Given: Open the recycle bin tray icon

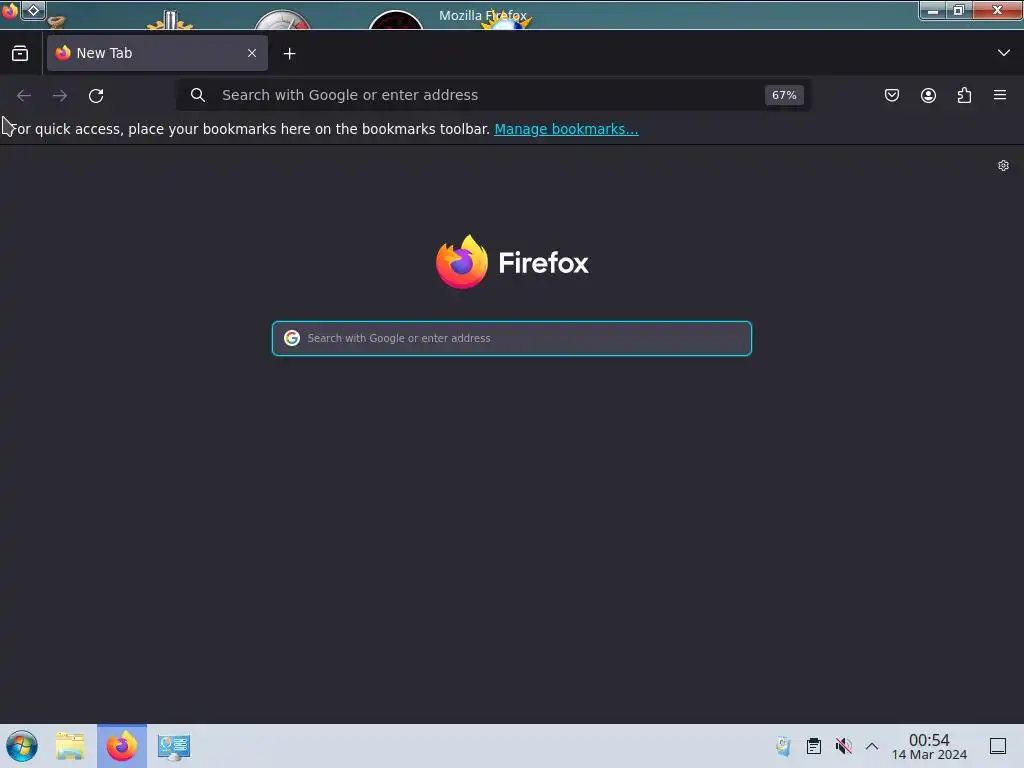Looking at the screenshot, I should coord(783,746).
